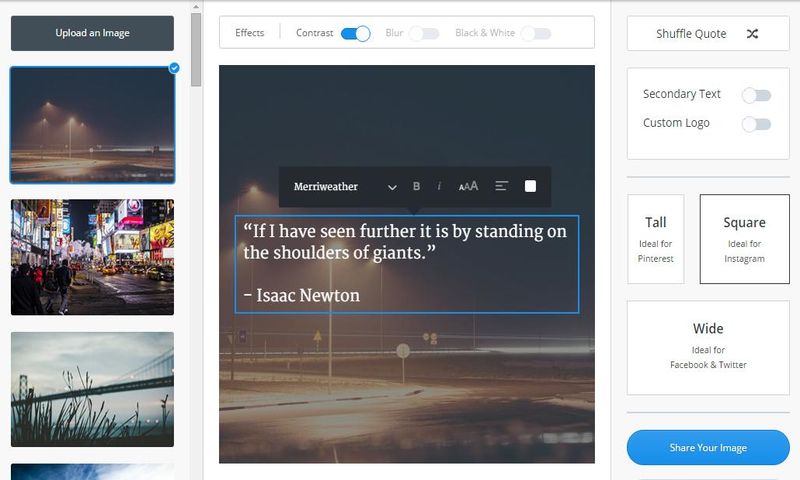The width and height of the screenshot is (800, 480).
Task: Enable the Blur effect switch
Action: (423, 34)
